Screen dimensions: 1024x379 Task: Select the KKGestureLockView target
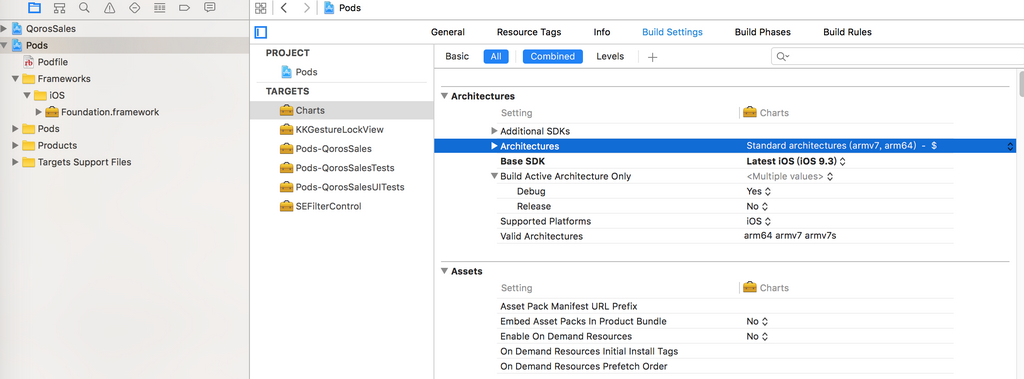(342, 129)
